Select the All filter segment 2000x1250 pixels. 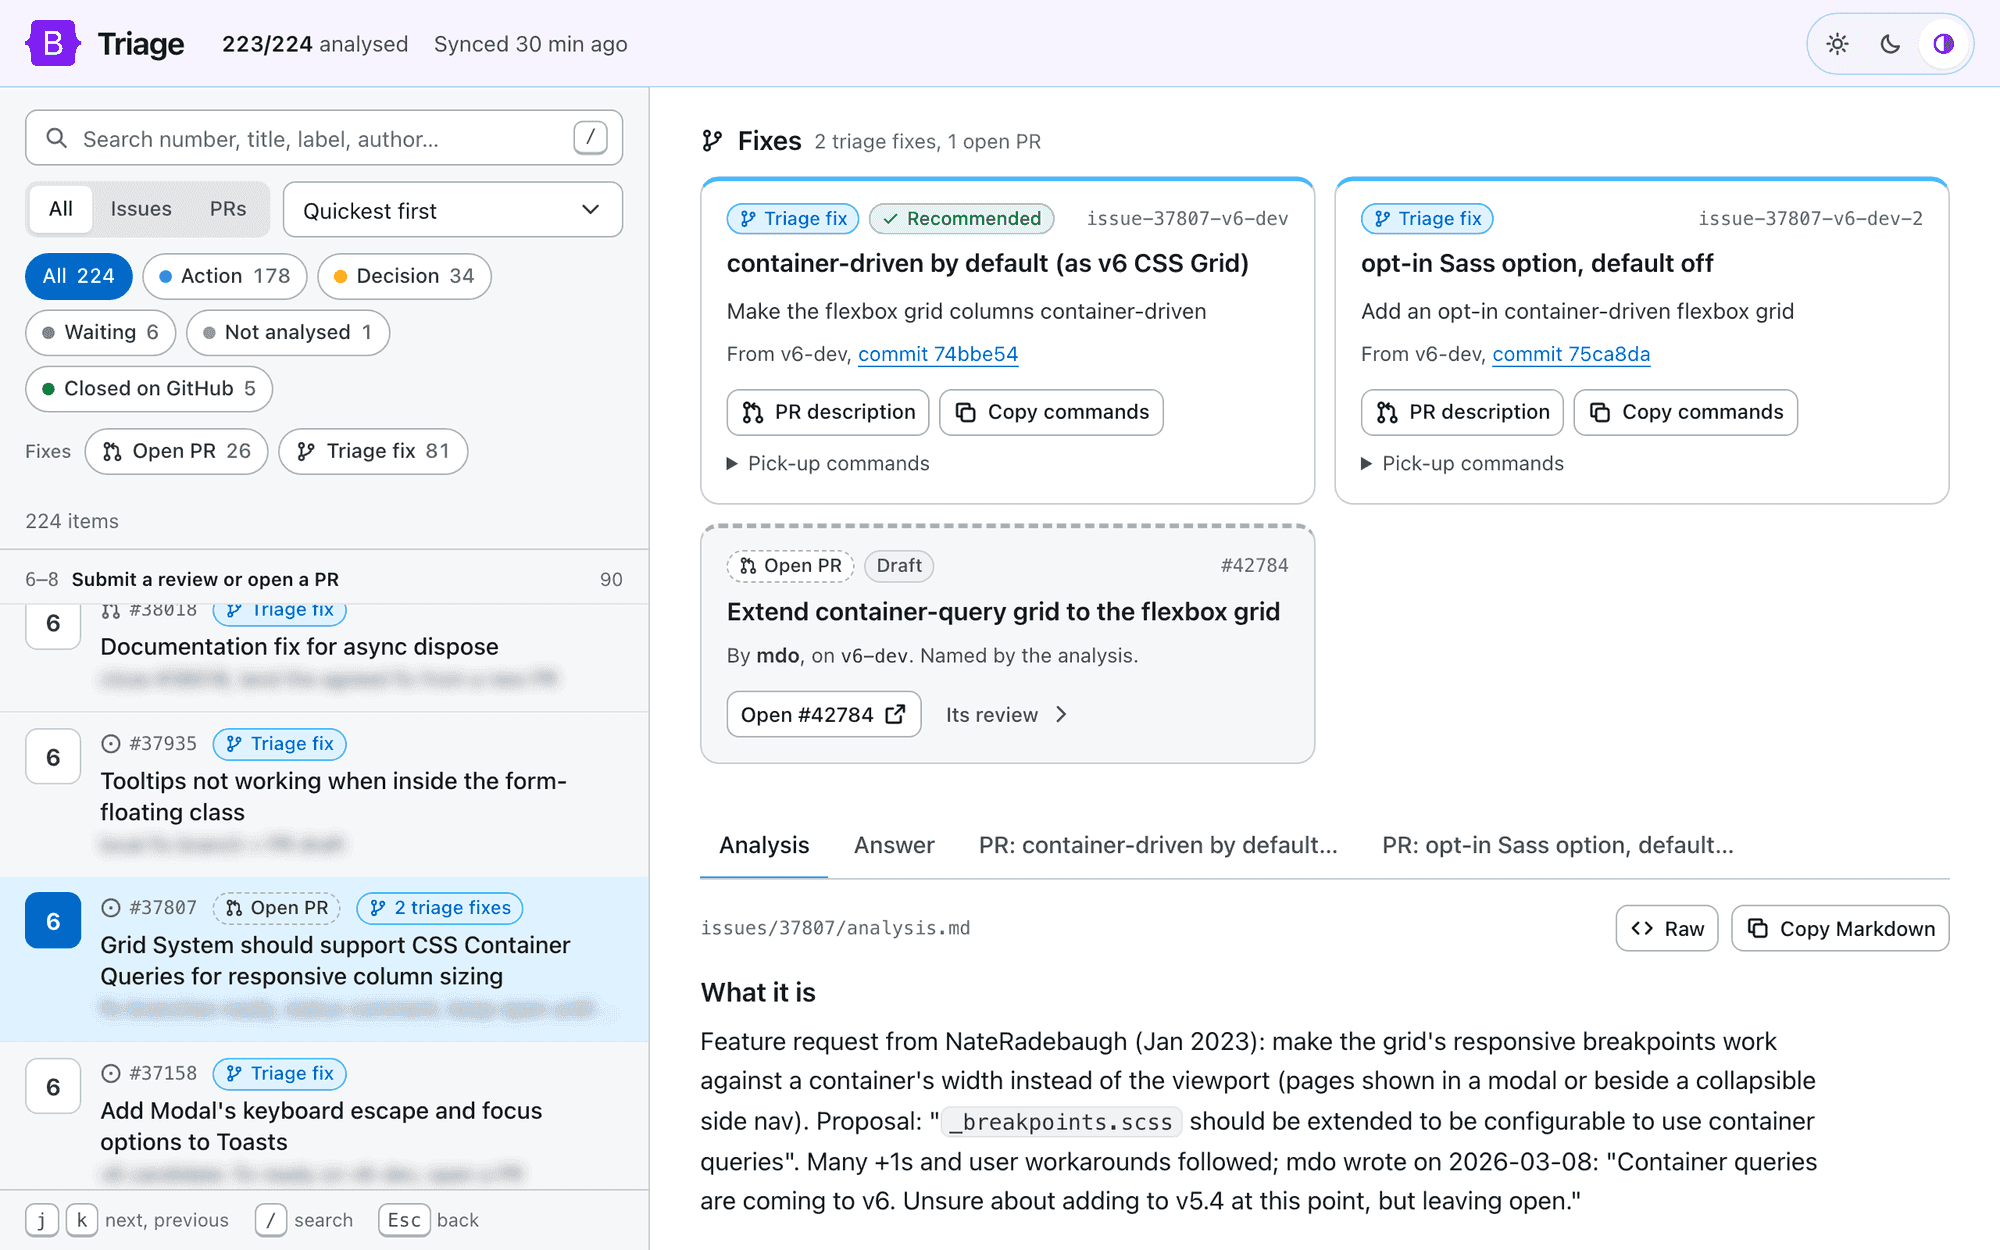coord(61,209)
